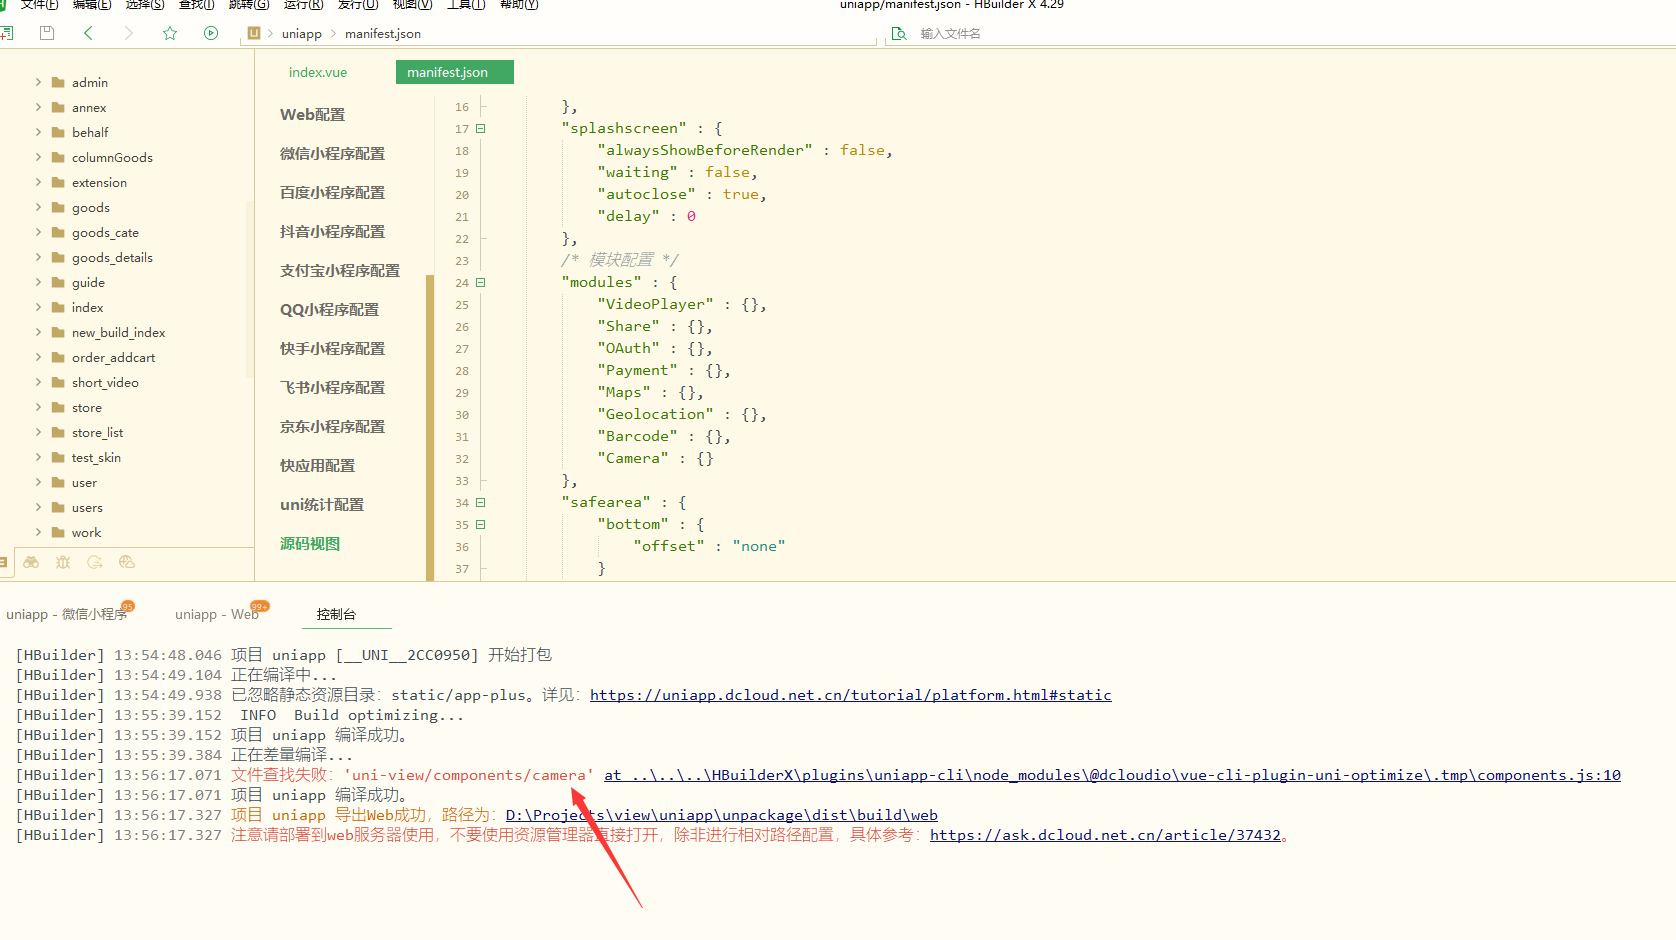Collapse the modules block at line 24

(x=481, y=282)
